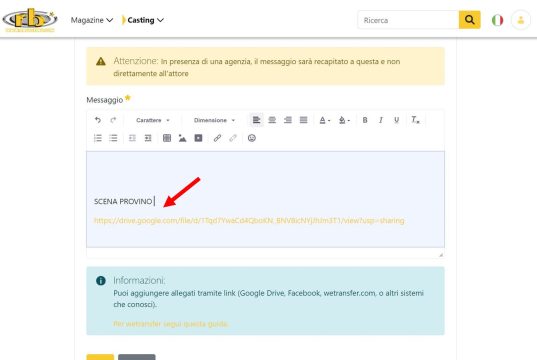The height and width of the screenshot is (360, 537).
Task: Click in the message text area after SCENA PROVINO
Action: click(x=155, y=201)
